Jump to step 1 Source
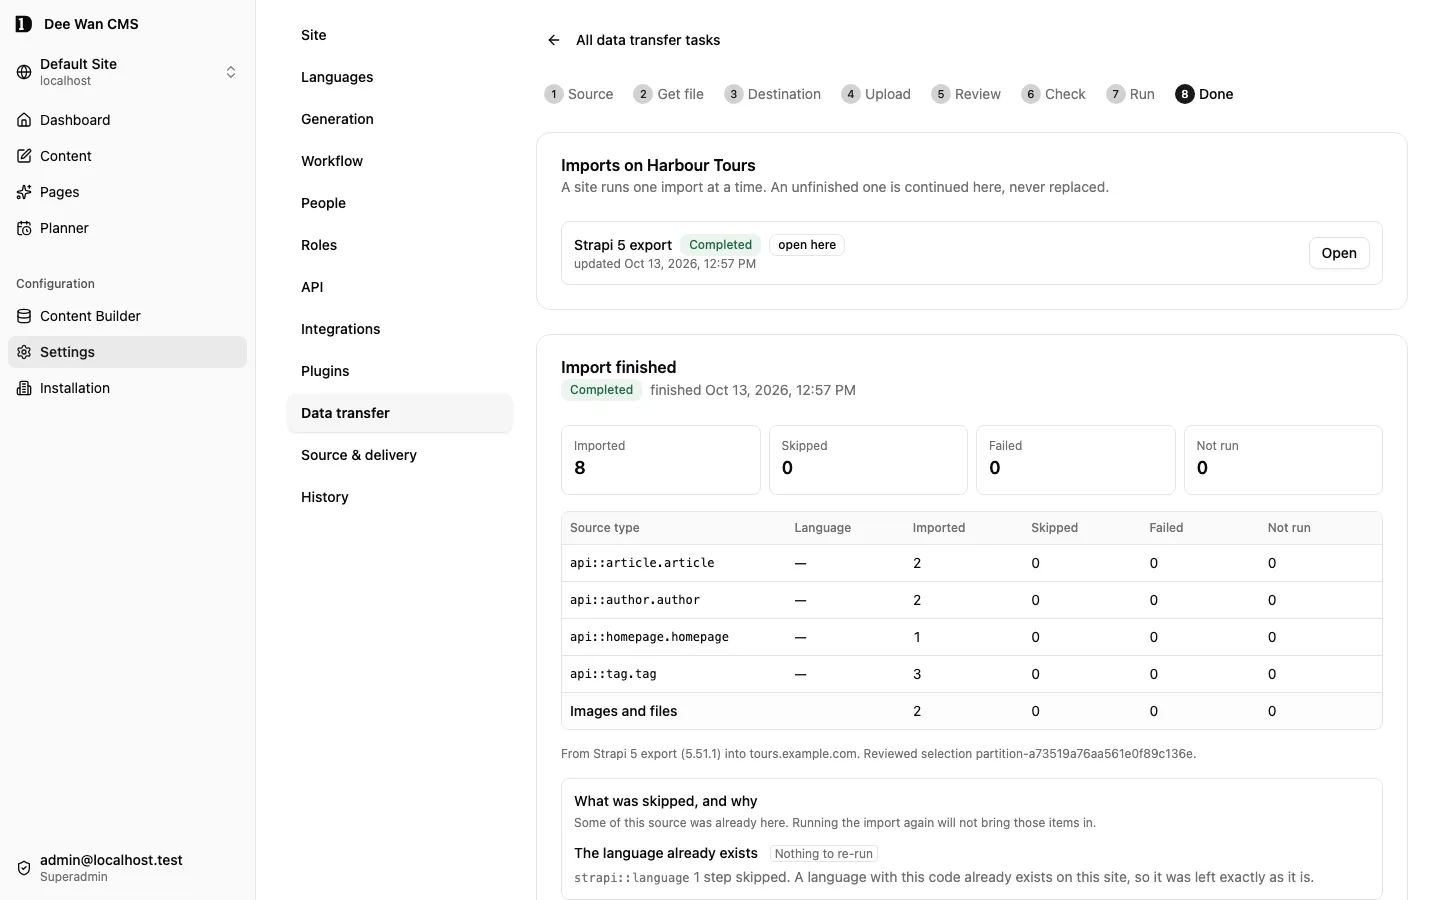This screenshot has height=900, width=1440. [x=579, y=94]
